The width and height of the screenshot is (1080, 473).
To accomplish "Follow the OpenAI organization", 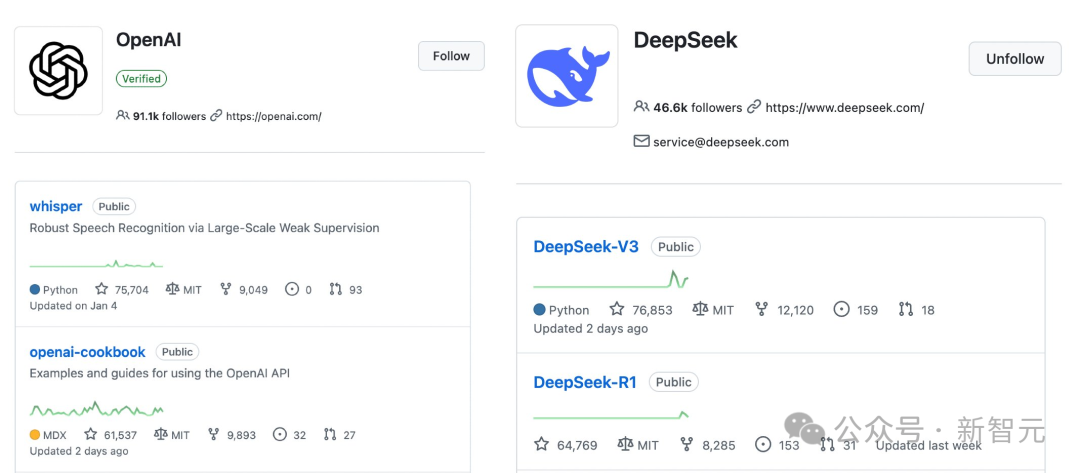I will [451, 56].
